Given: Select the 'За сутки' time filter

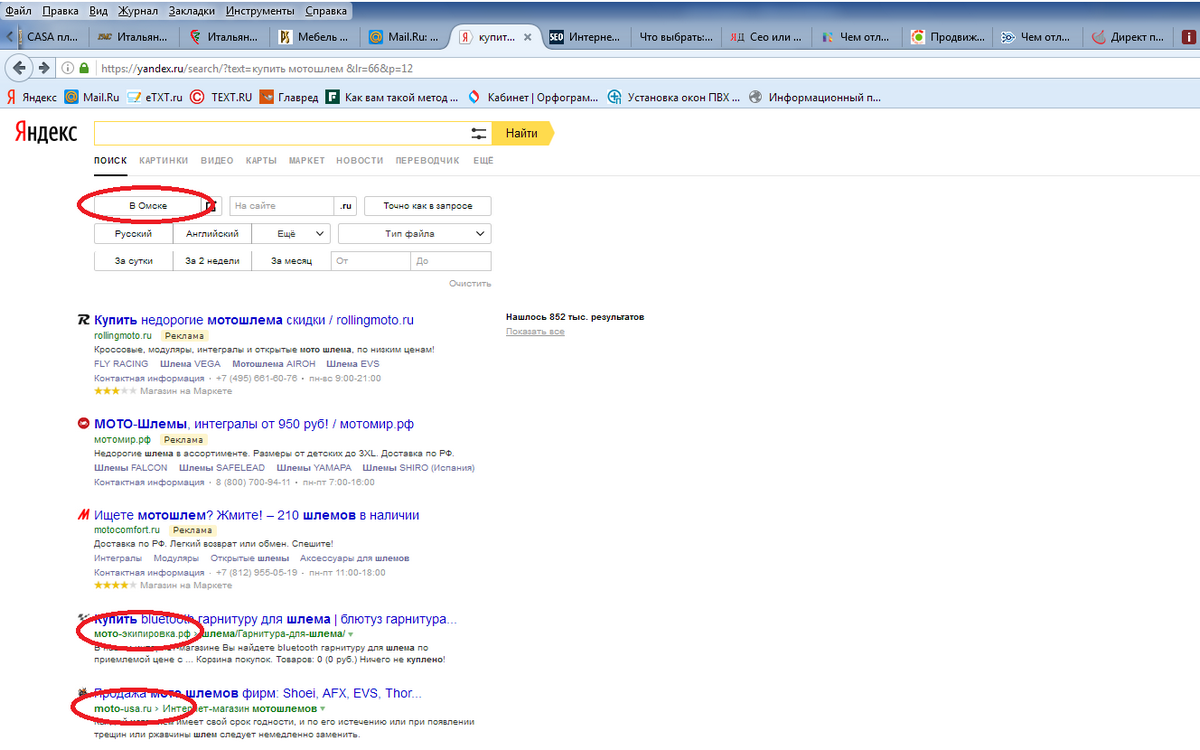Looking at the screenshot, I should tap(133, 261).
